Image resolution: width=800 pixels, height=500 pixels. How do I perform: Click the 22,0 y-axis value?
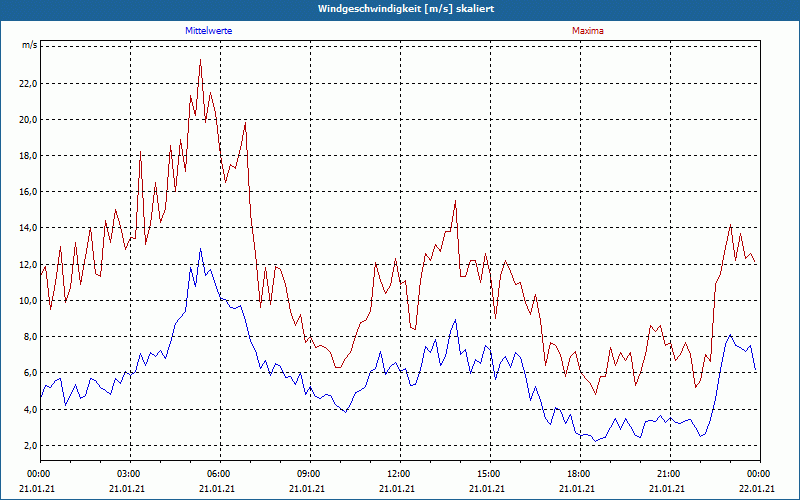click(29, 84)
